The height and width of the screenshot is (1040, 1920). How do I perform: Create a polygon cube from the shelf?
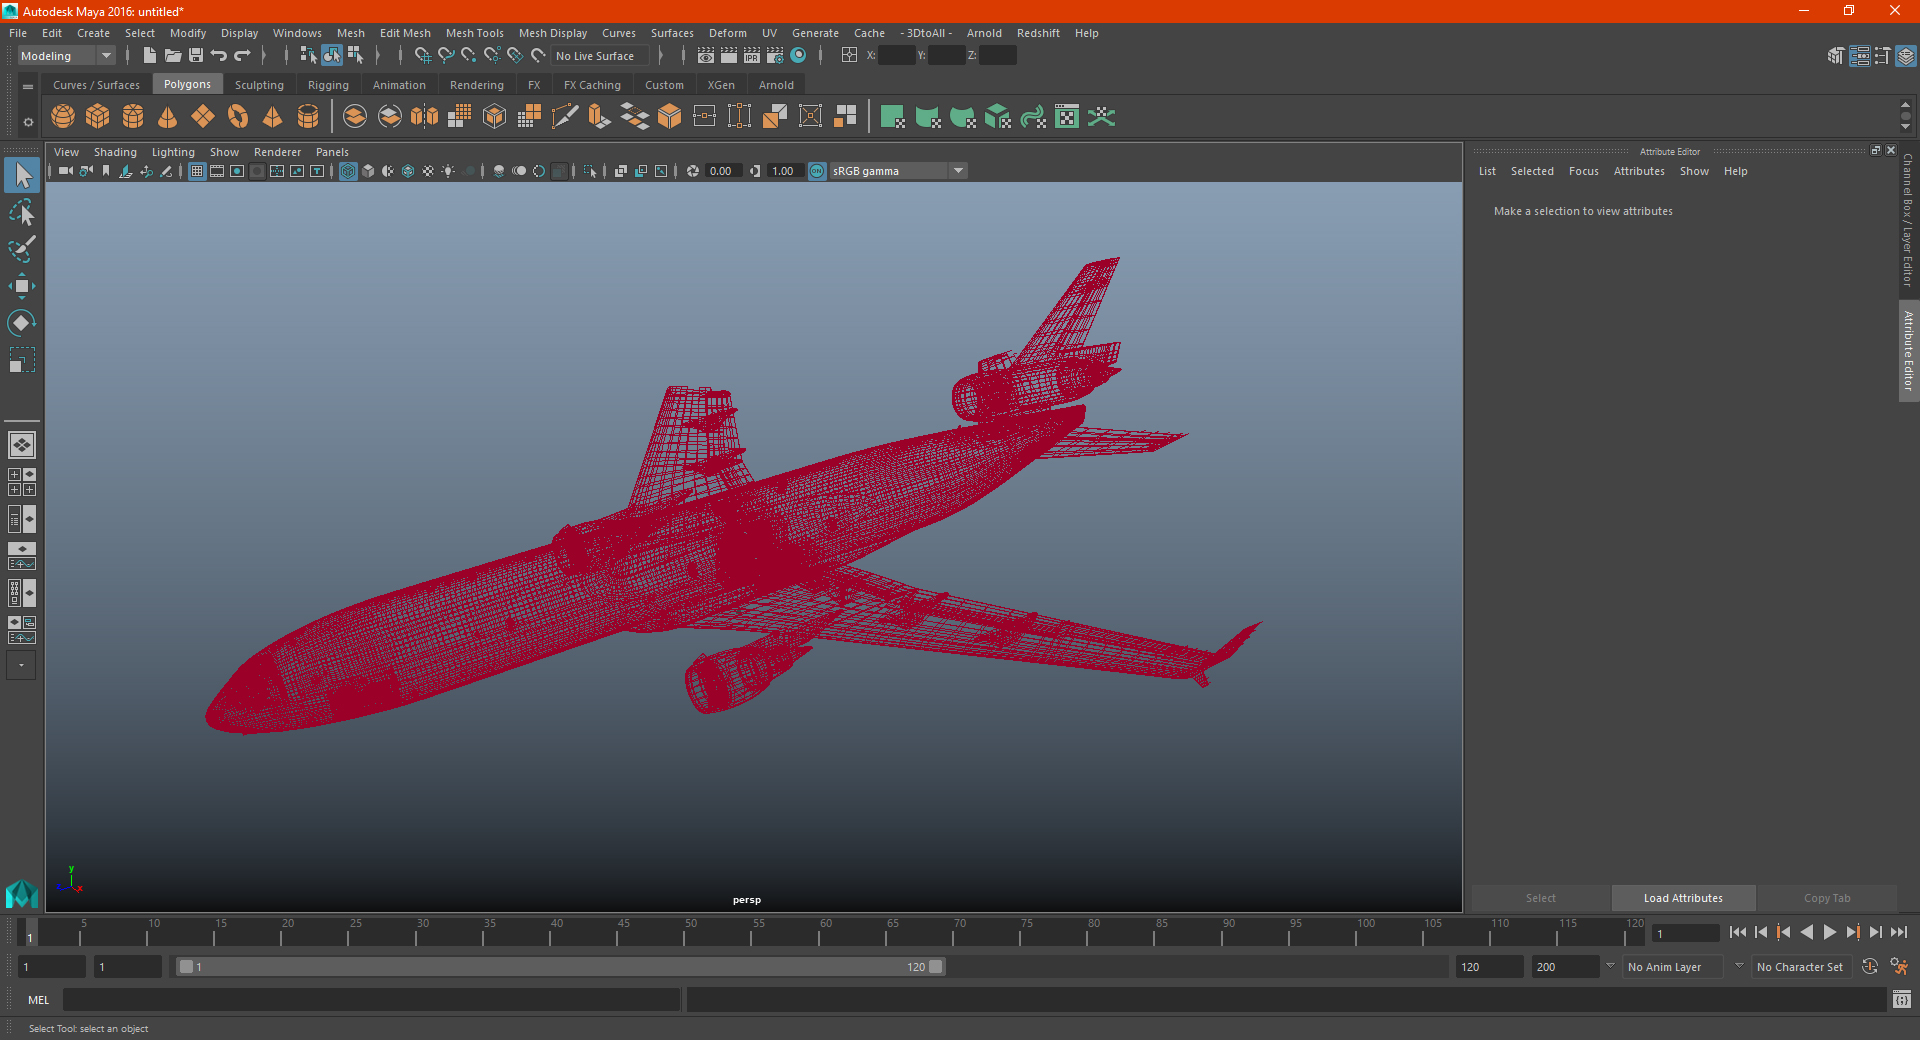(x=98, y=117)
